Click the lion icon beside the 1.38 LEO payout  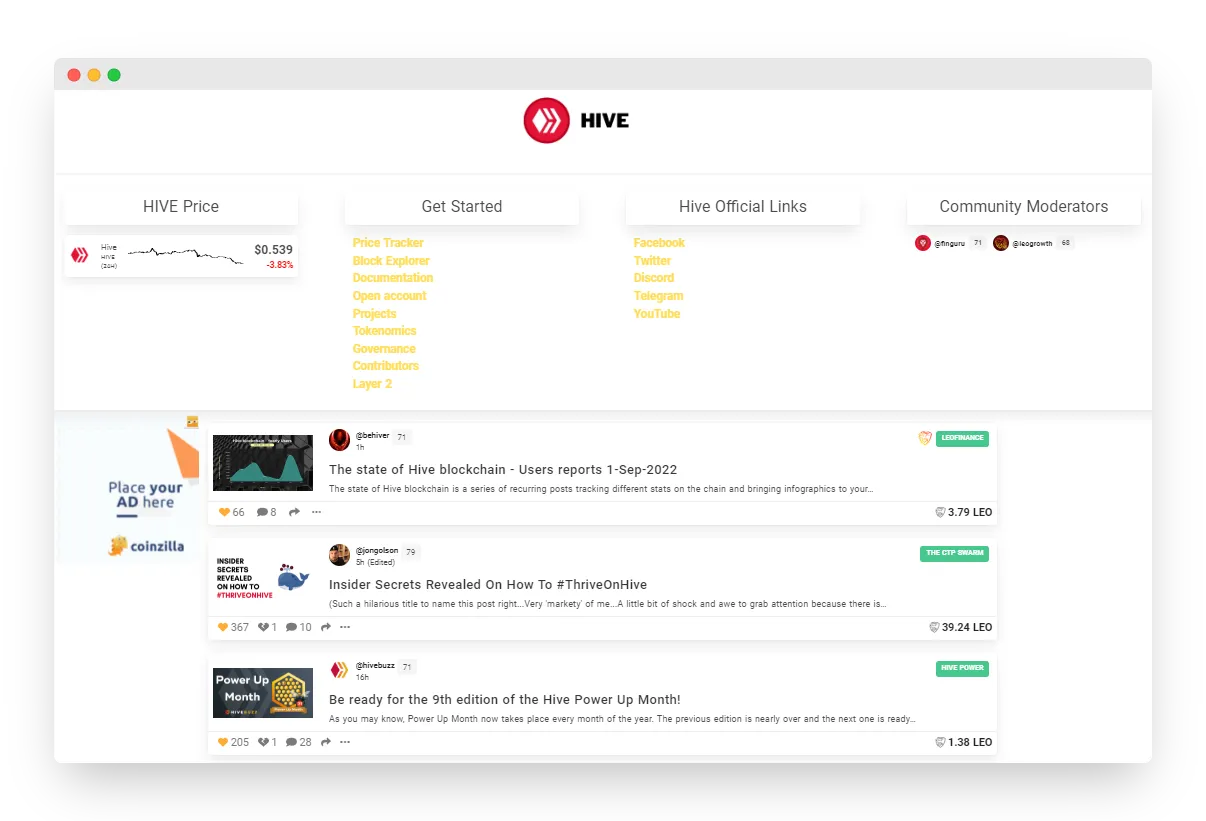[940, 742]
